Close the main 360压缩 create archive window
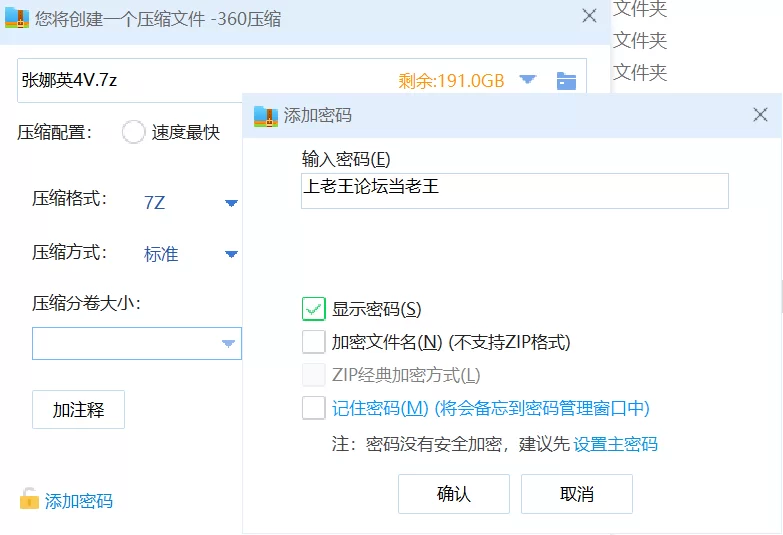 click(589, 16)
